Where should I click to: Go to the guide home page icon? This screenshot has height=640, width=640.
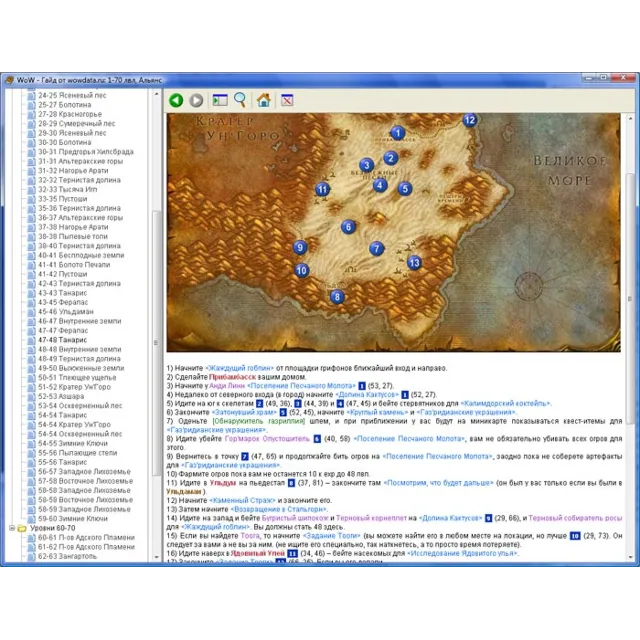pyautogui.click(x=264, y=100)
